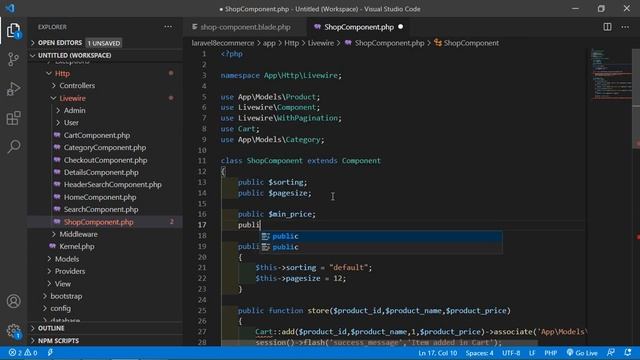Switch to ShopComponent.php tab

point(358,27)
